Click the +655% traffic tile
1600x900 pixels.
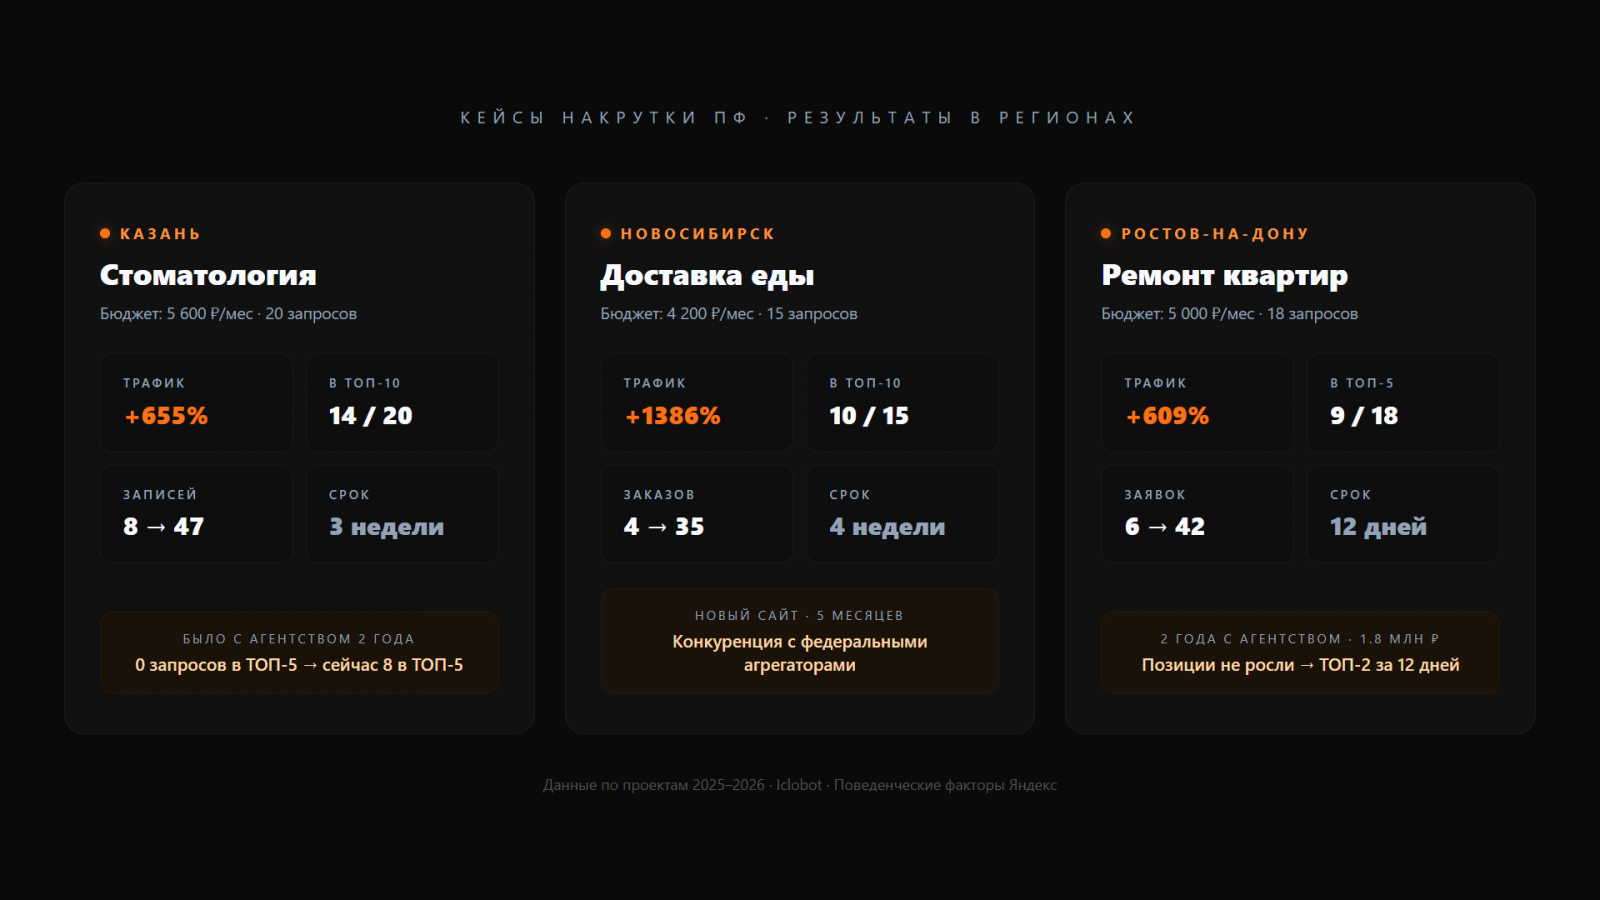pos(196,402)
